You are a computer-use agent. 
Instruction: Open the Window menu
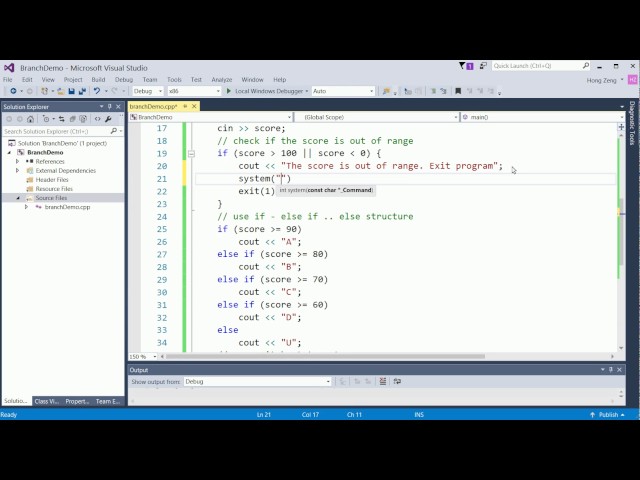pos(252,80)
